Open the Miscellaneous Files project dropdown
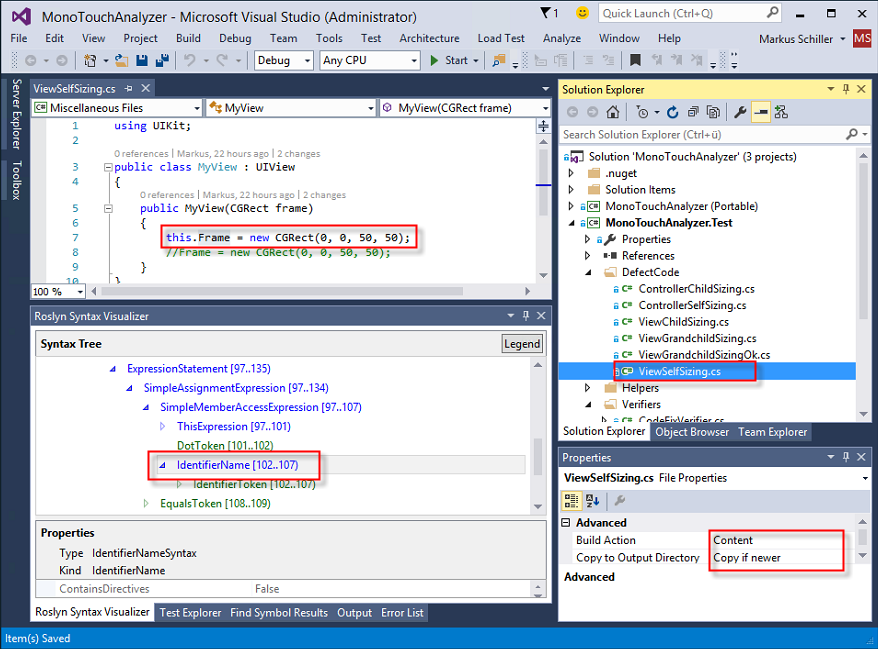 pyautogui.click(x=117, y=108)
